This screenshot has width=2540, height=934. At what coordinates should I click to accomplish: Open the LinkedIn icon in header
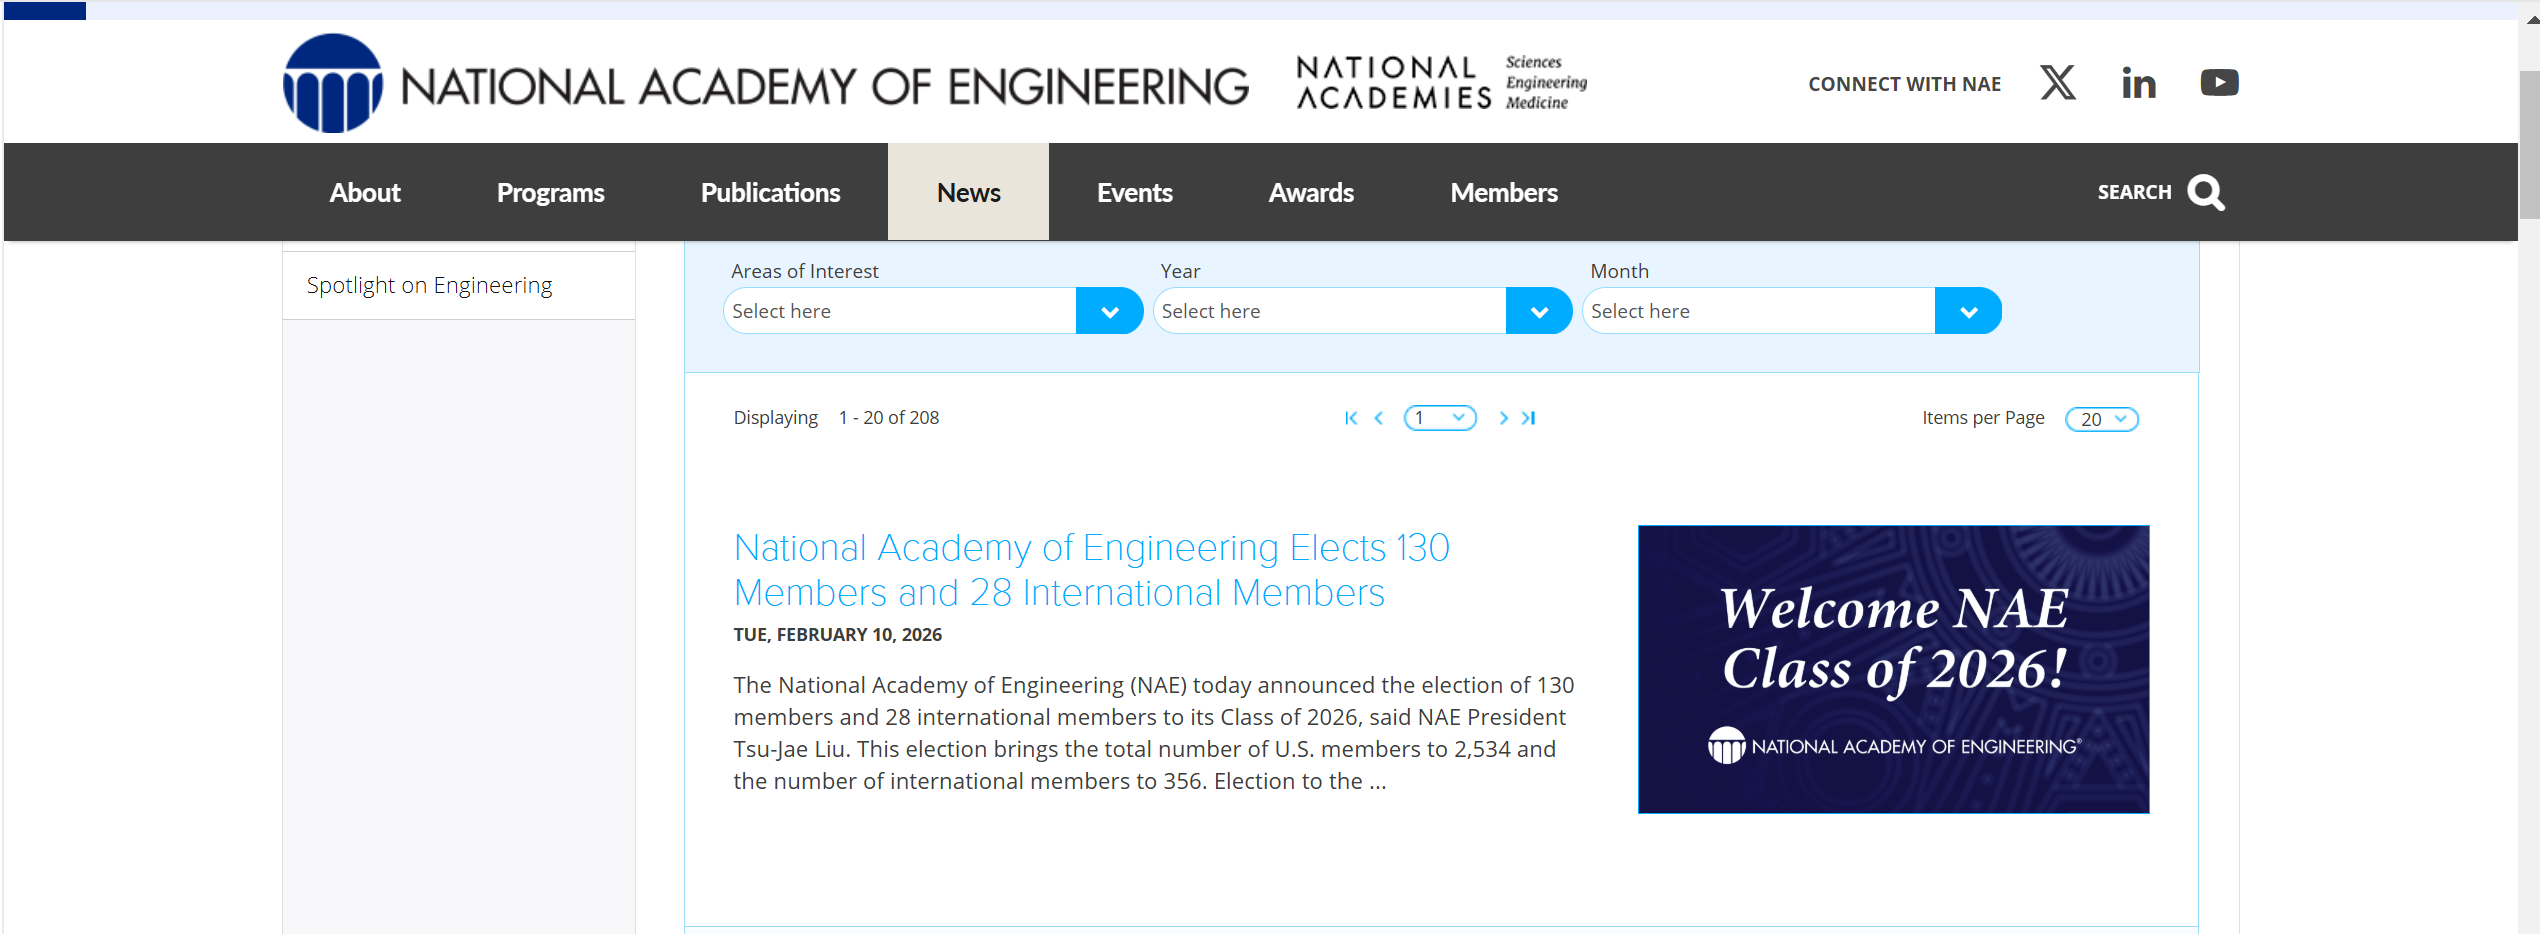pos(2138,83)
